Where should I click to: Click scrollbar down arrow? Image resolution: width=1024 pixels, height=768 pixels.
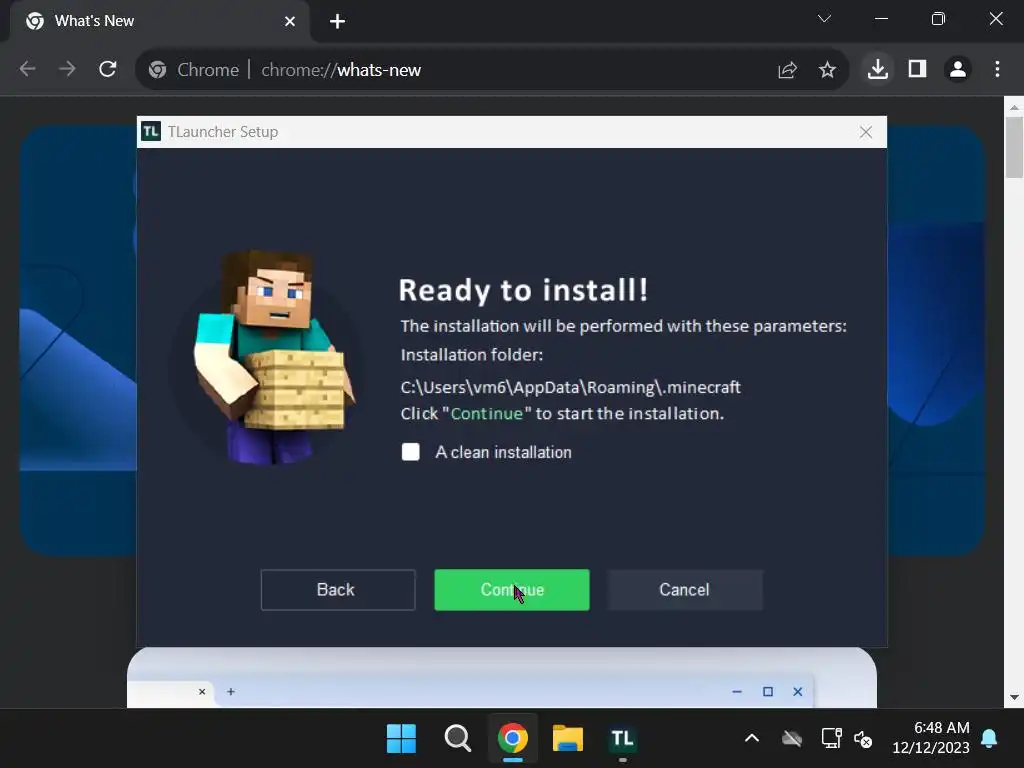point(1014,697)
